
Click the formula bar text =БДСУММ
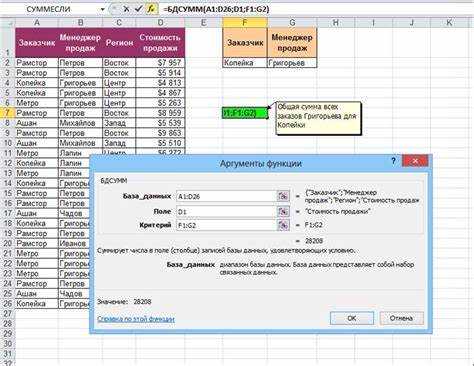[x=216, y=9]
